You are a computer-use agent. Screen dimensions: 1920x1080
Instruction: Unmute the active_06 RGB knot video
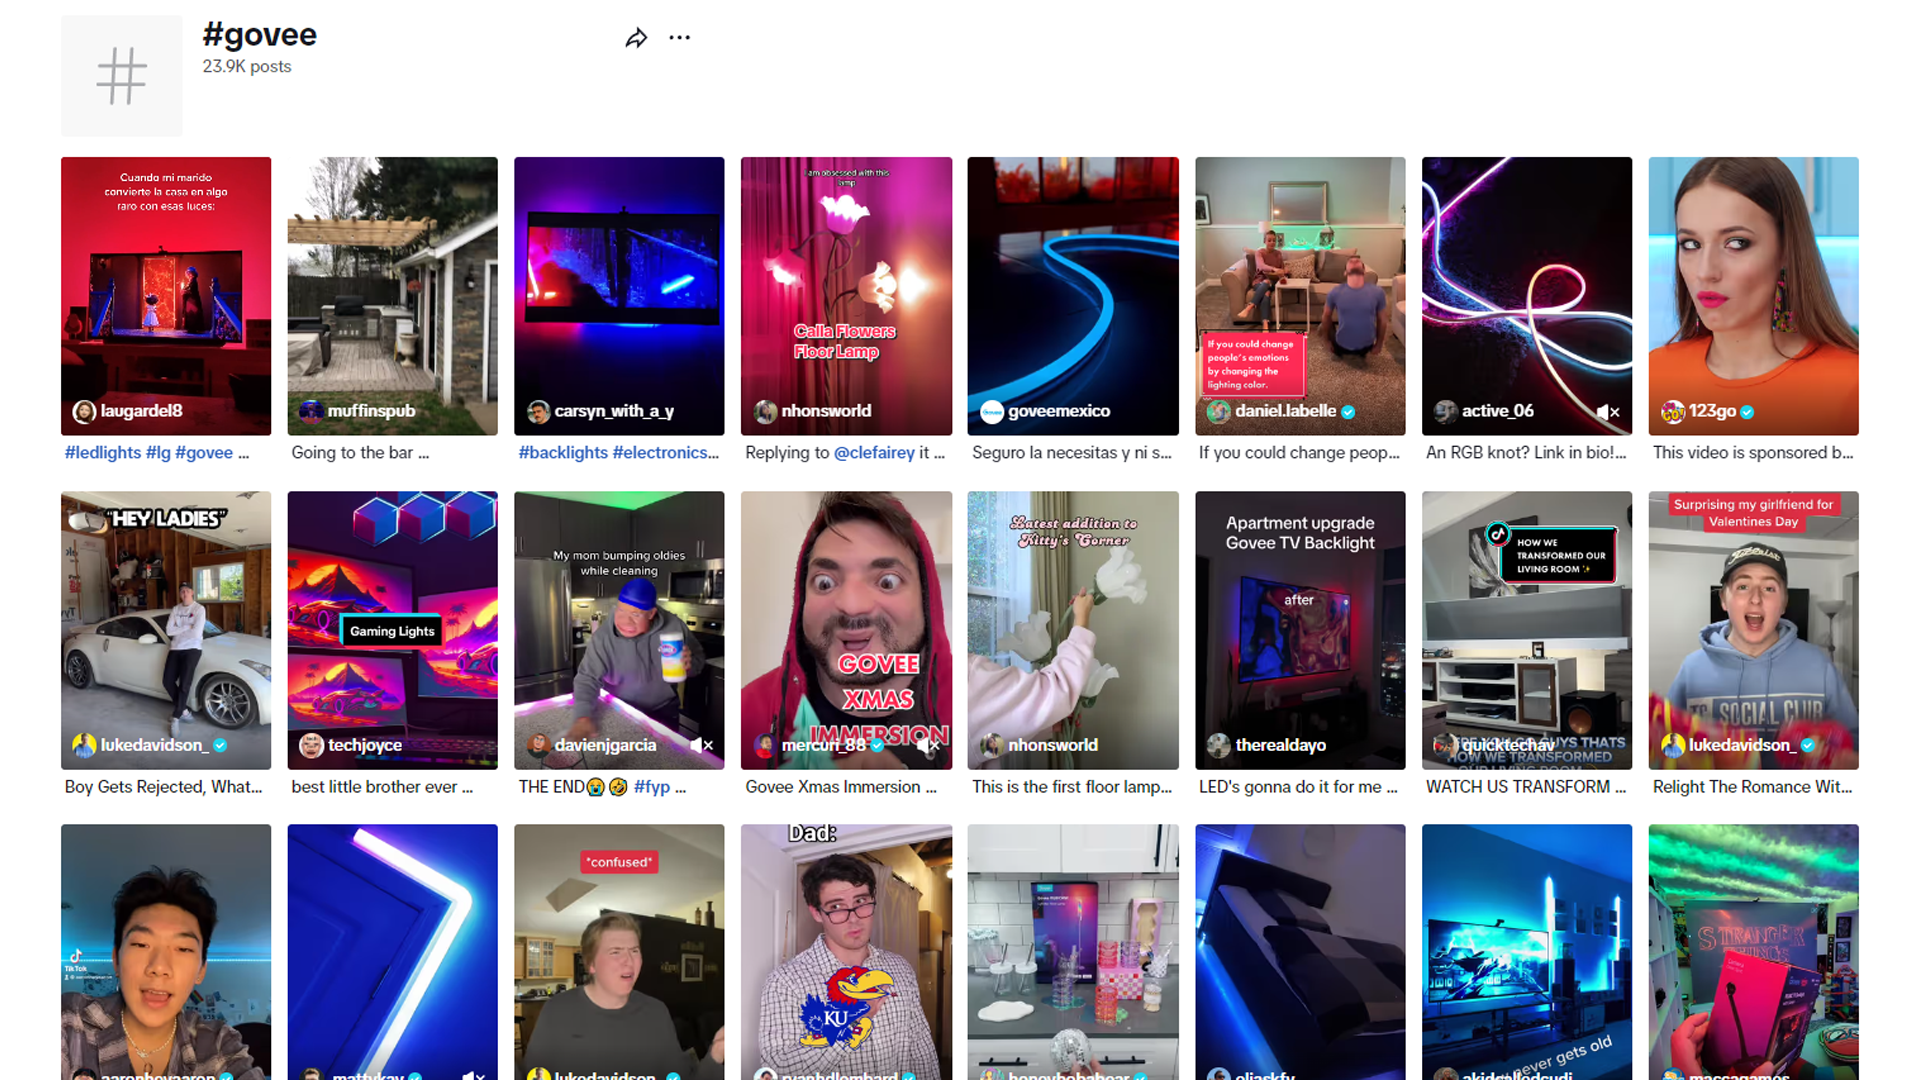(x=1607, y=412)
